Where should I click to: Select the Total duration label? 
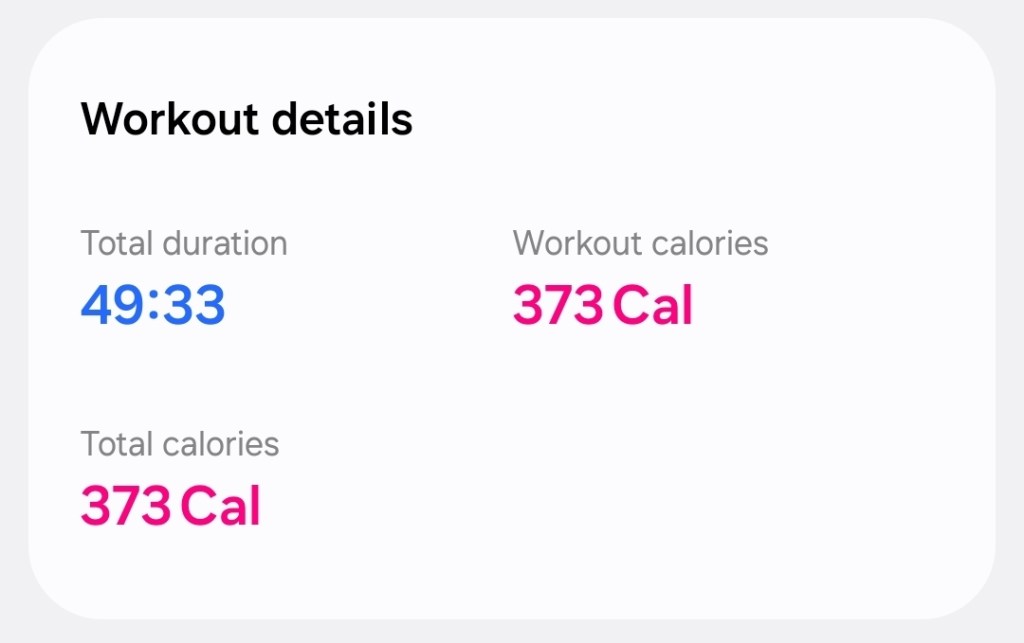click(183, 243)
